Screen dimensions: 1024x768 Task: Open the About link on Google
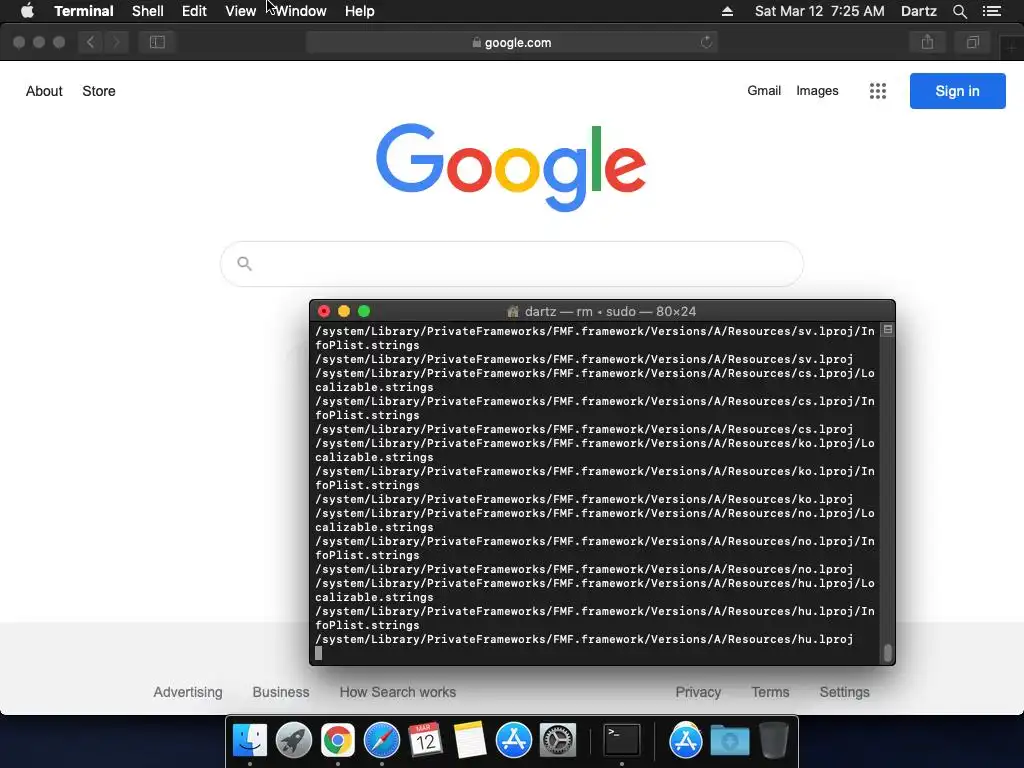[44, 91]
